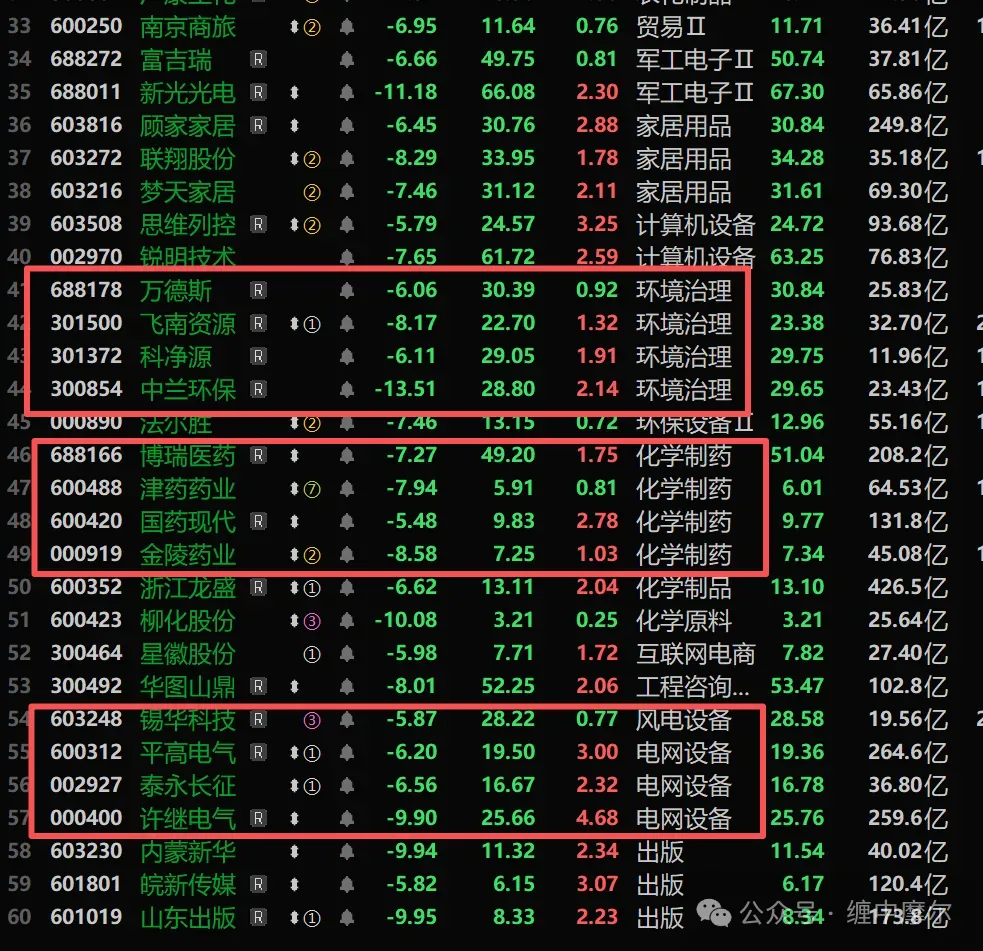This screenshot has width=983, height=951.
Task: Click the R badge beside 许继电气
Action: [258, 819]
